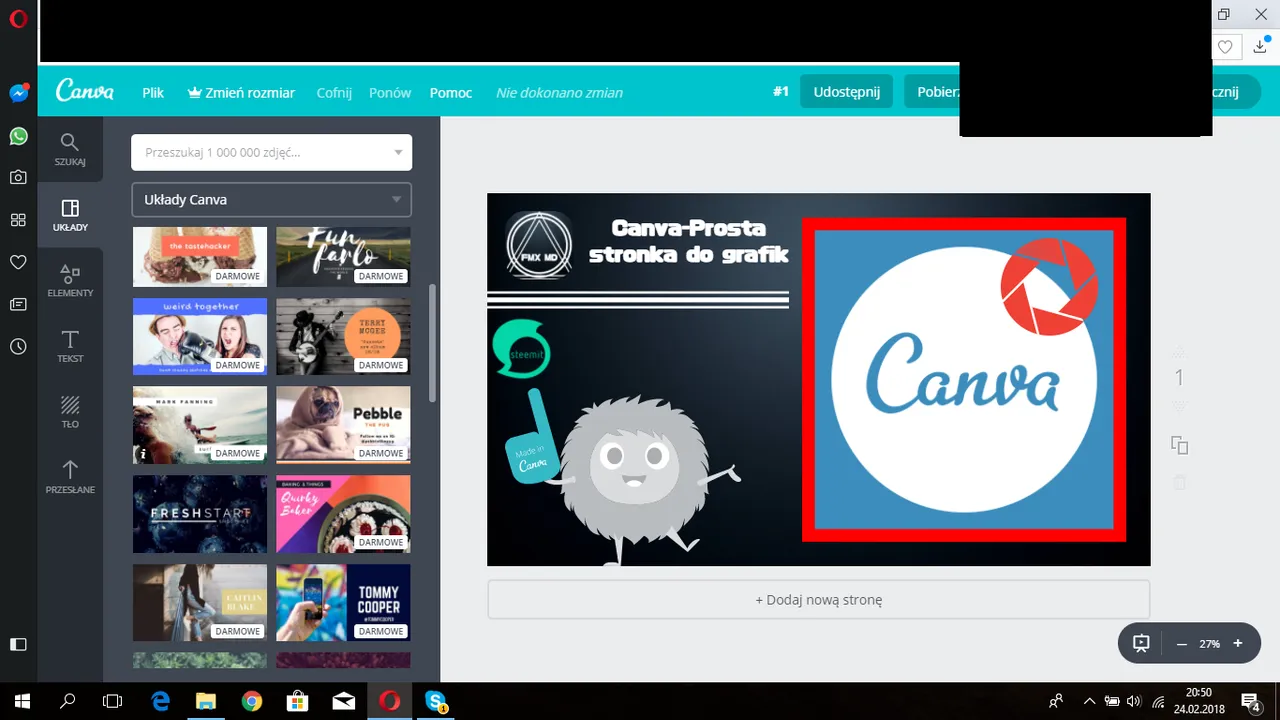Pick the 'Pebble' pug layout thumbnail
Viewport: 1280px width, 720px height.
pyautogui.click(x=343, y=425)
